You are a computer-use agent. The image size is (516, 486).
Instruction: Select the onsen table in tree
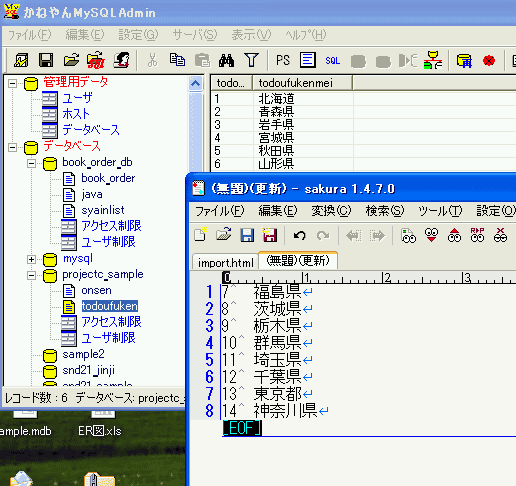96,290
